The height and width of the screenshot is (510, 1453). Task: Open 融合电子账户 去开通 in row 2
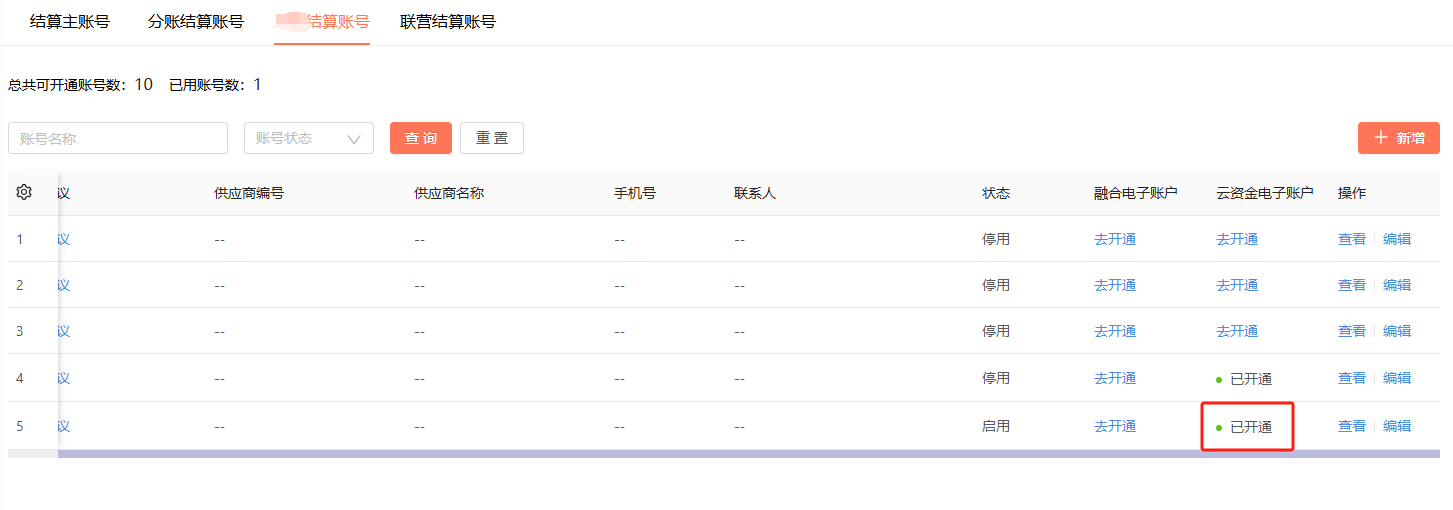(1115, 285)
